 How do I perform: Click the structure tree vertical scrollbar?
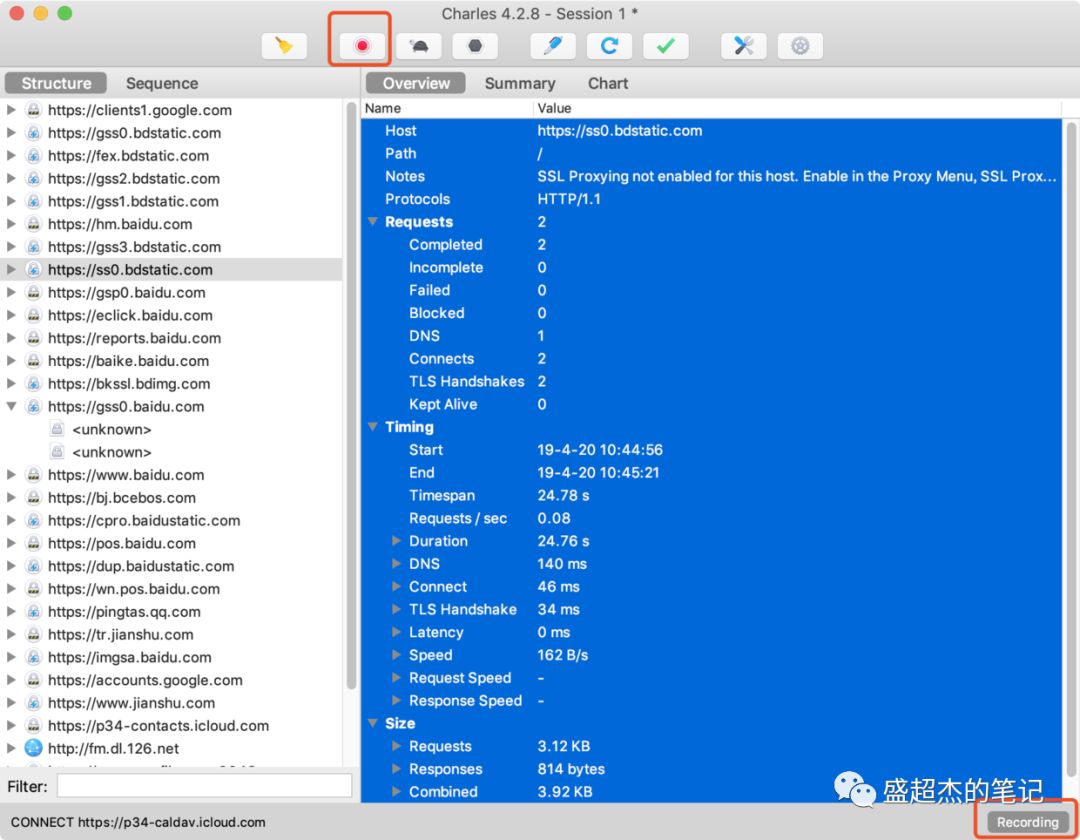[x=351, y=396]
